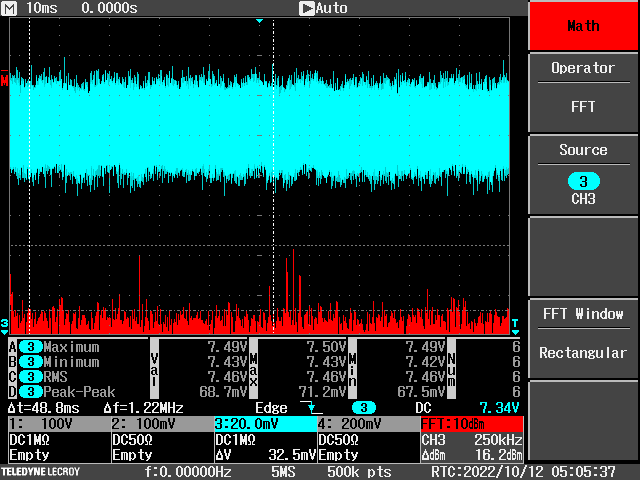Viewport: 640px width, 480px height.
Task: Open the Math menu header
Action: point(583,26)
